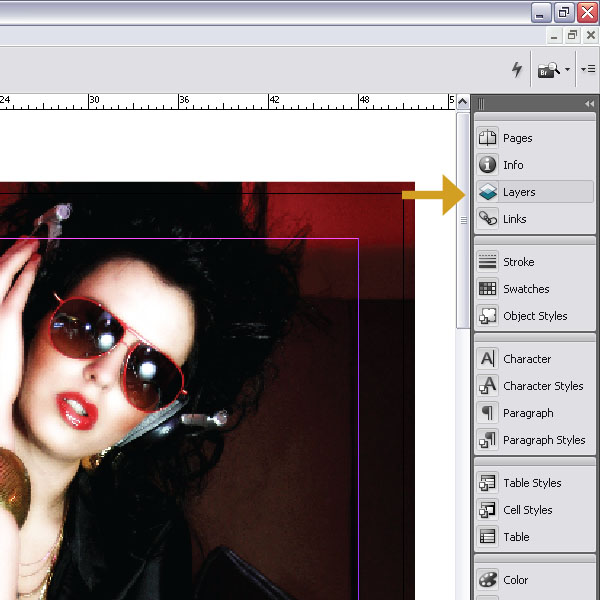The height and width of the screenshot is (600, 600).
Task: Select the Stroke label
Action: click(x=518, y=262)
